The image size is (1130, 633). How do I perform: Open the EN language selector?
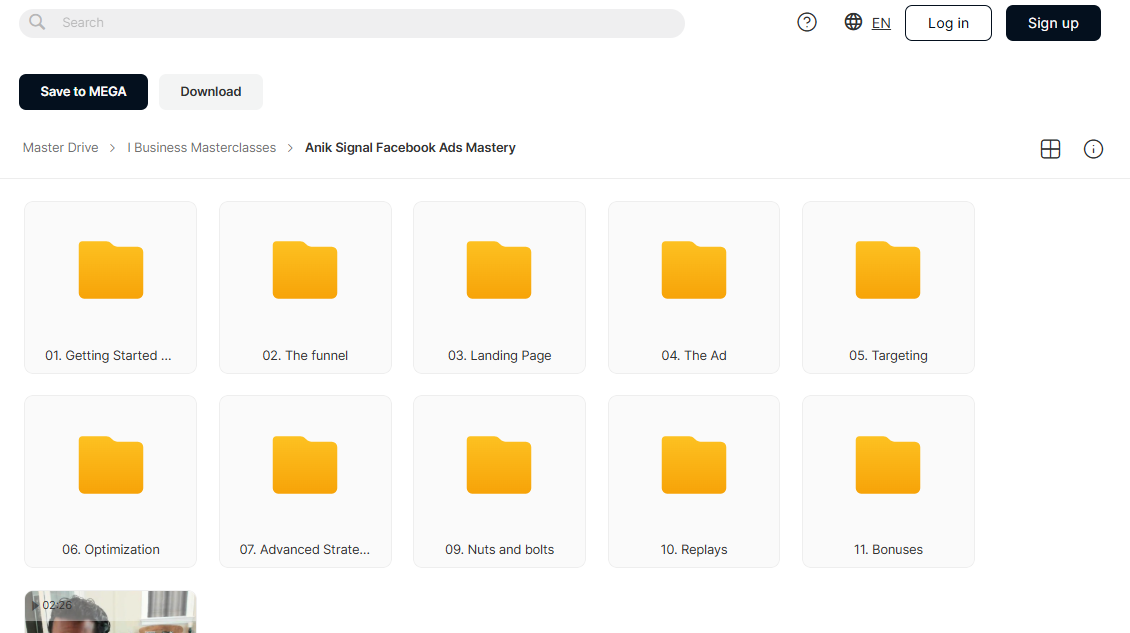[881, 23]
